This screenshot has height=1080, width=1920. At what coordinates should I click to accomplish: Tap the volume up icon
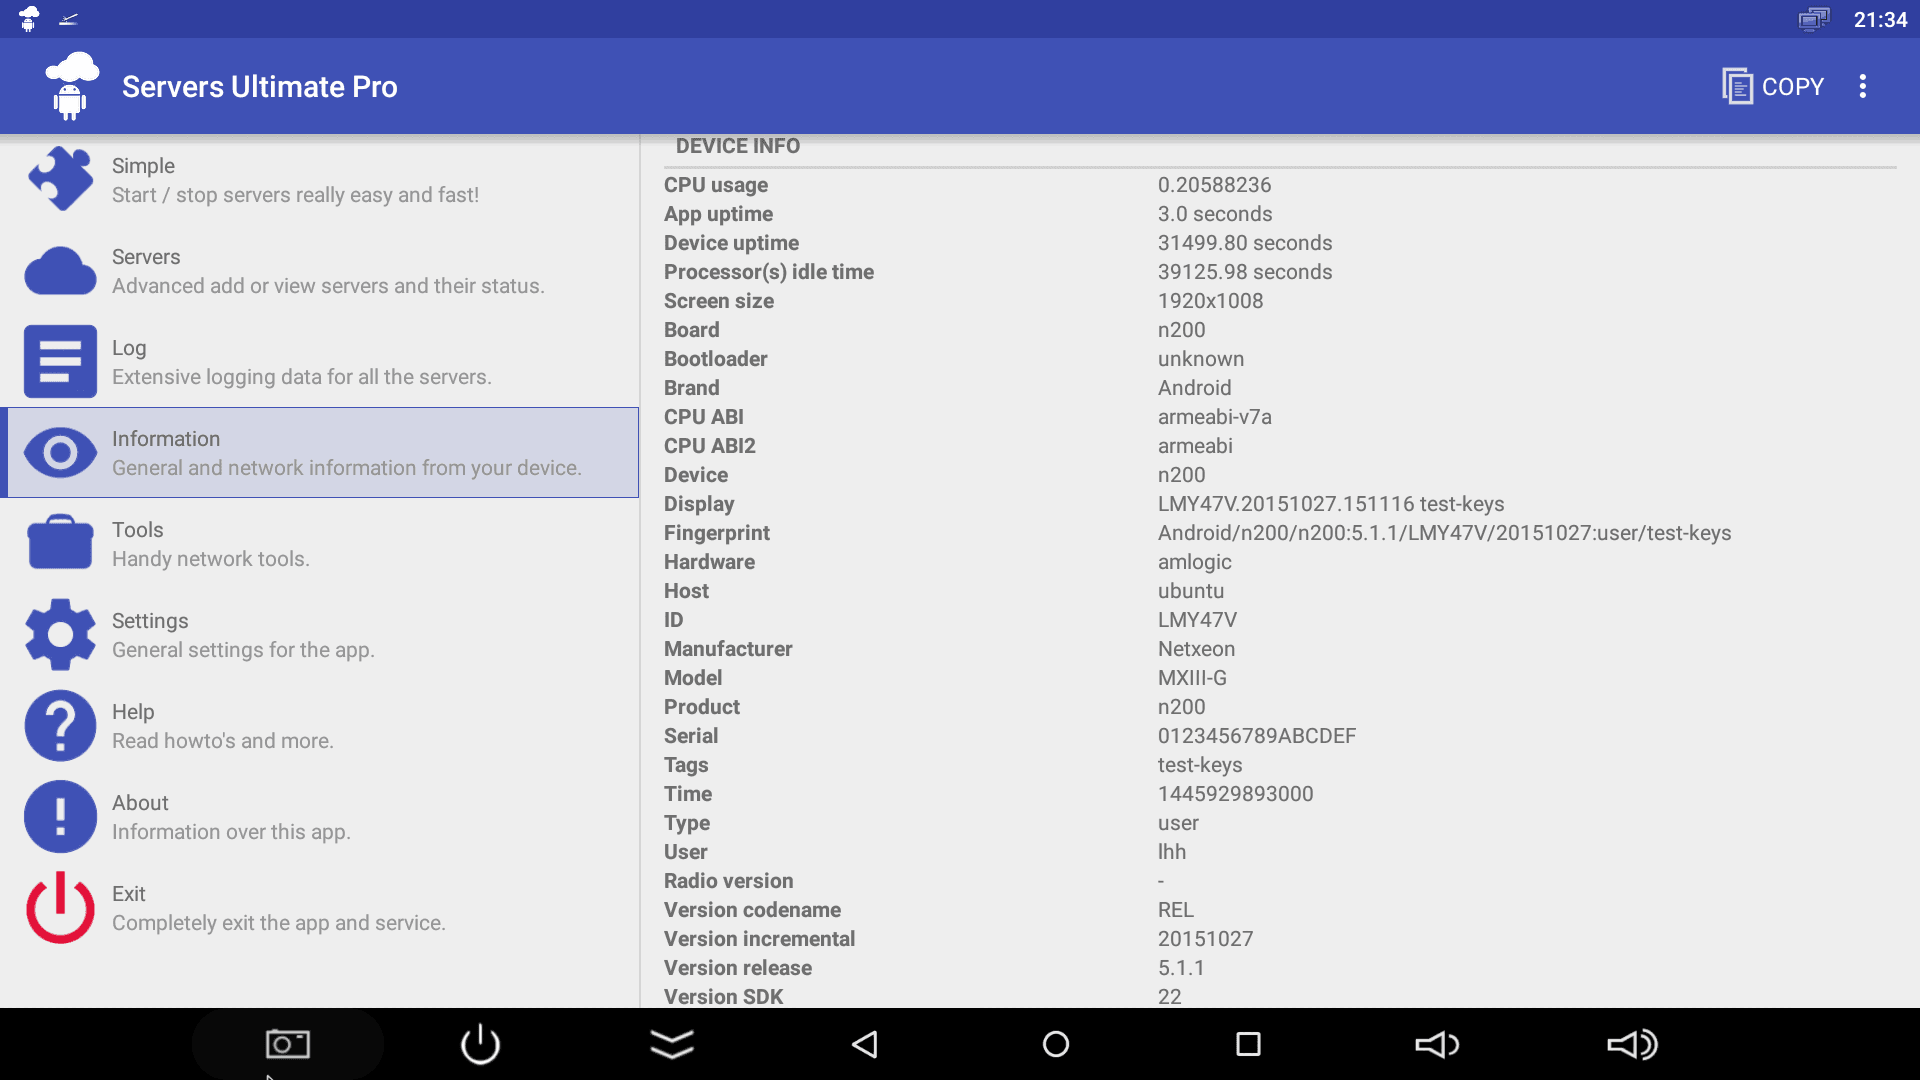pos(1632,1044)
